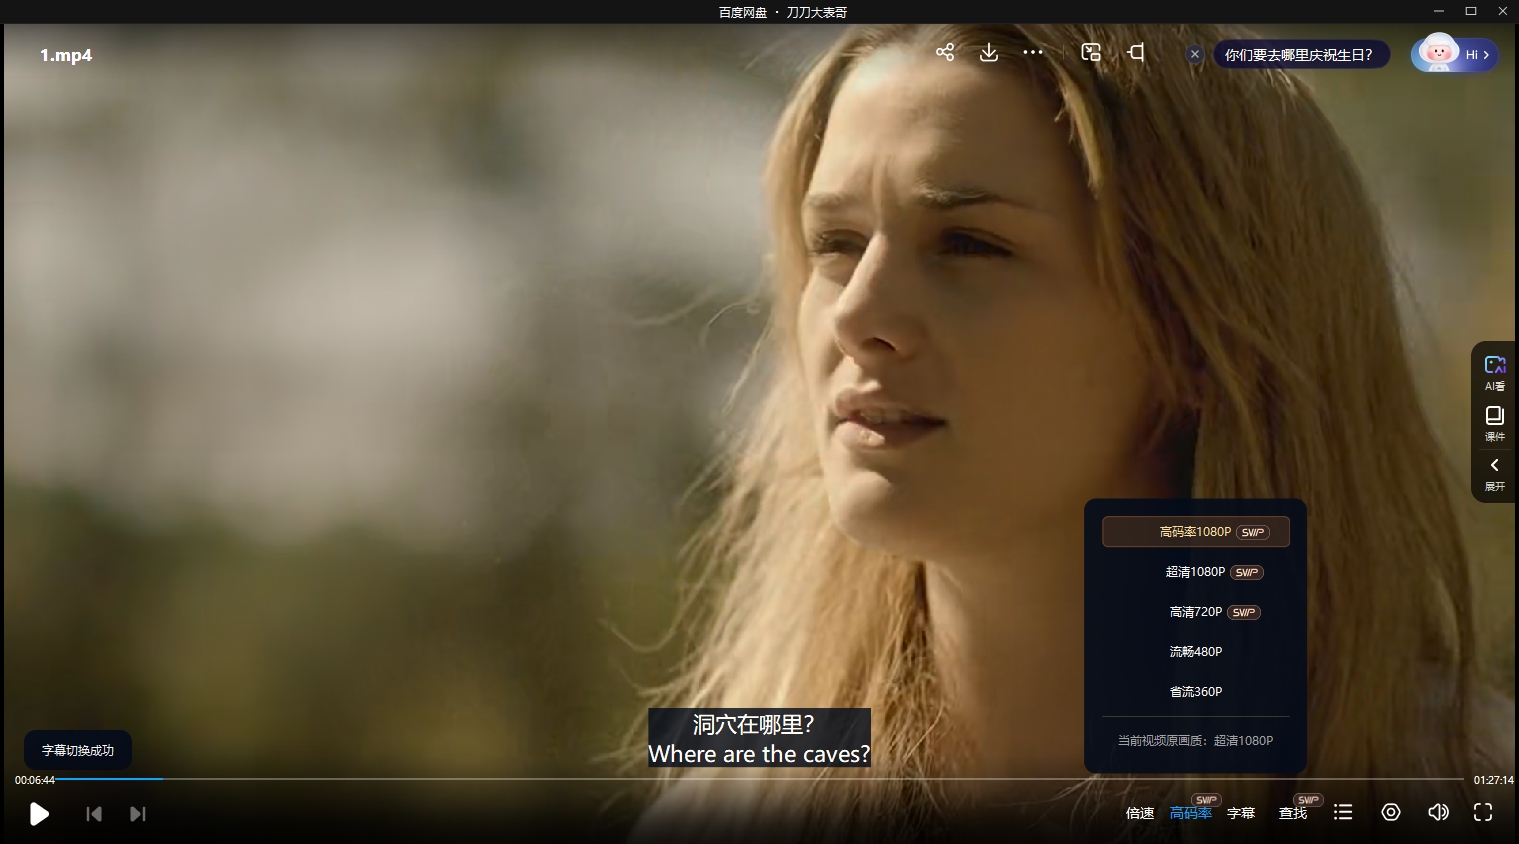The image size is (1519, 844).
Task: Select 超清1080P quality option
Action: click(x=1196, y=572)
